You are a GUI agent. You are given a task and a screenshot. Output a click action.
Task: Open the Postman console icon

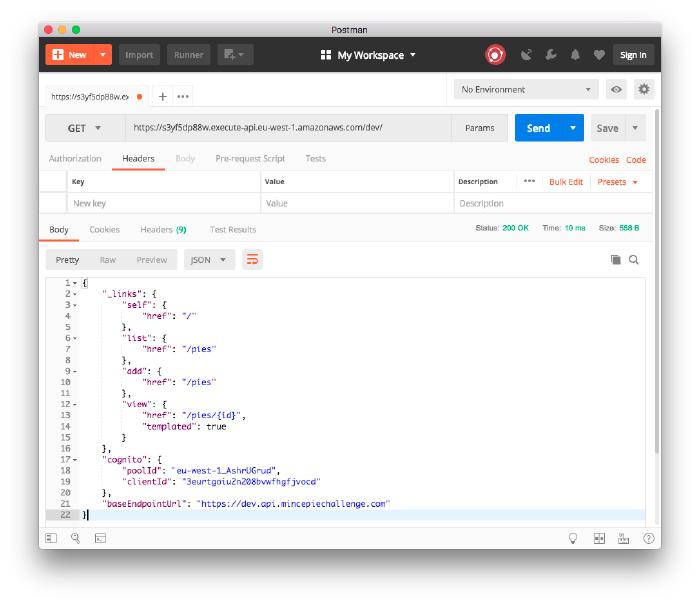point(100,538)
